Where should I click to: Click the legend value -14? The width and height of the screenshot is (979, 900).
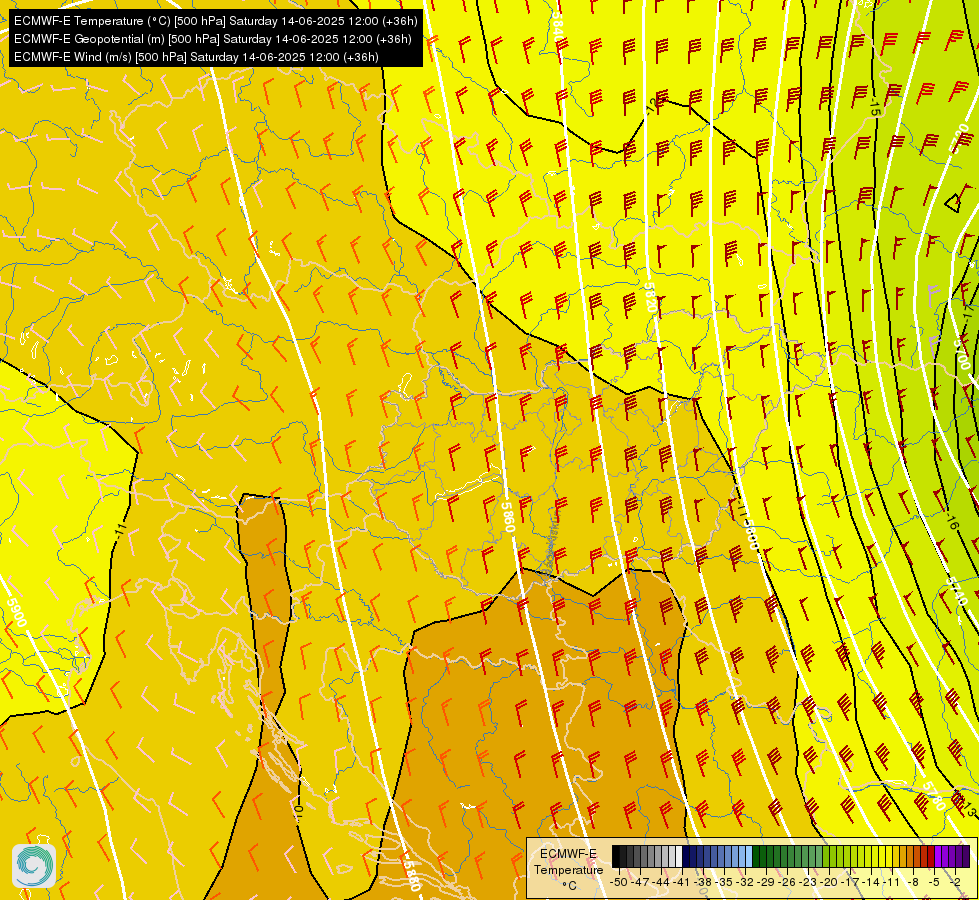[871, 882]
